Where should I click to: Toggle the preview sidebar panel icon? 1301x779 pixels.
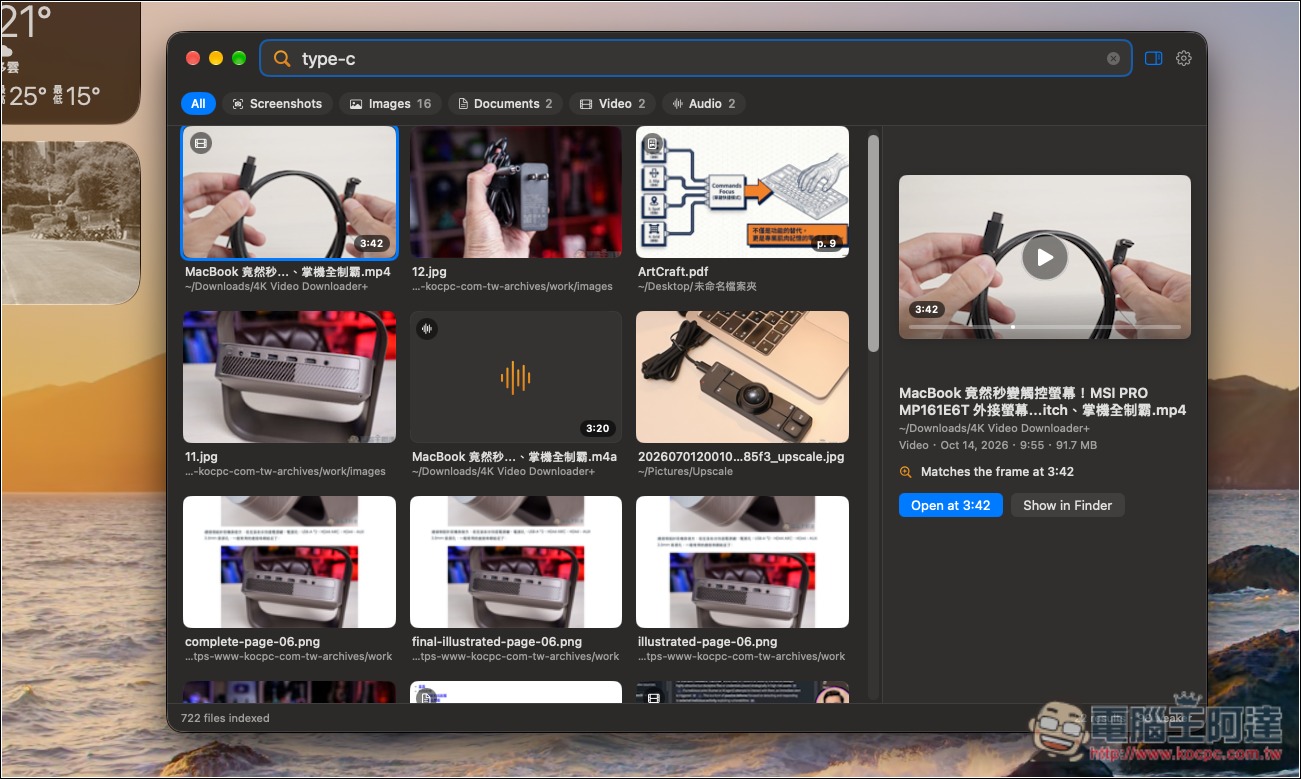pos(1153,59)
